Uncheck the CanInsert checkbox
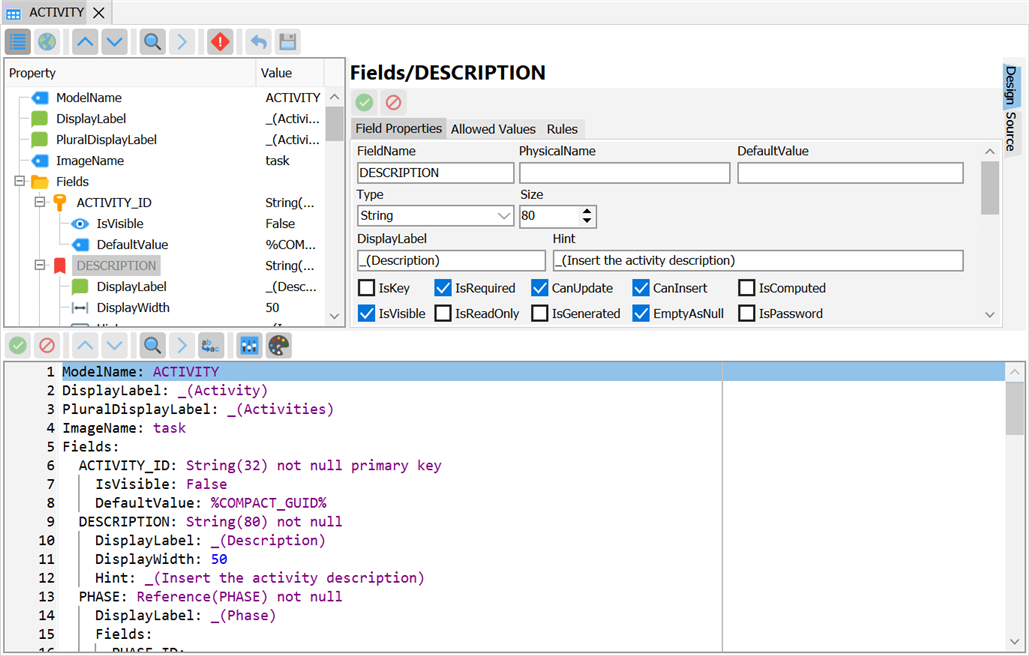The width and height of the screenshot is (1029, 656). [x=640, y=288]
